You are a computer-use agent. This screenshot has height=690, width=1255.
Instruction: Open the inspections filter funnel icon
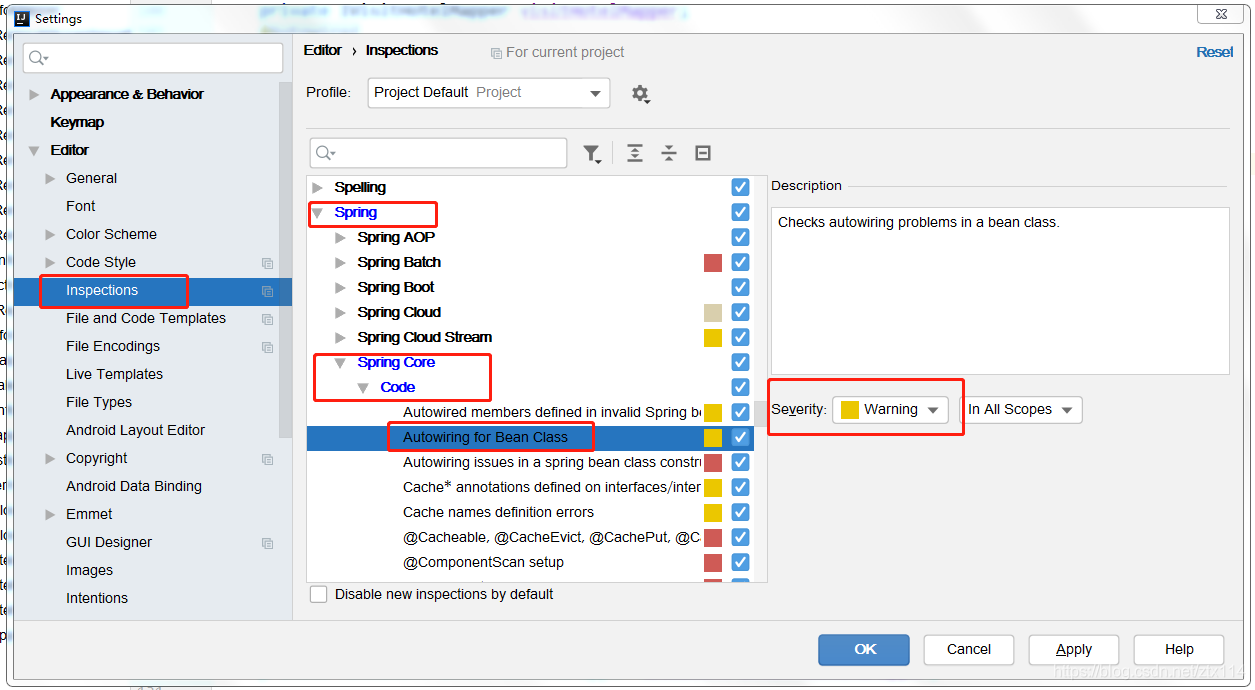(592, 154)
